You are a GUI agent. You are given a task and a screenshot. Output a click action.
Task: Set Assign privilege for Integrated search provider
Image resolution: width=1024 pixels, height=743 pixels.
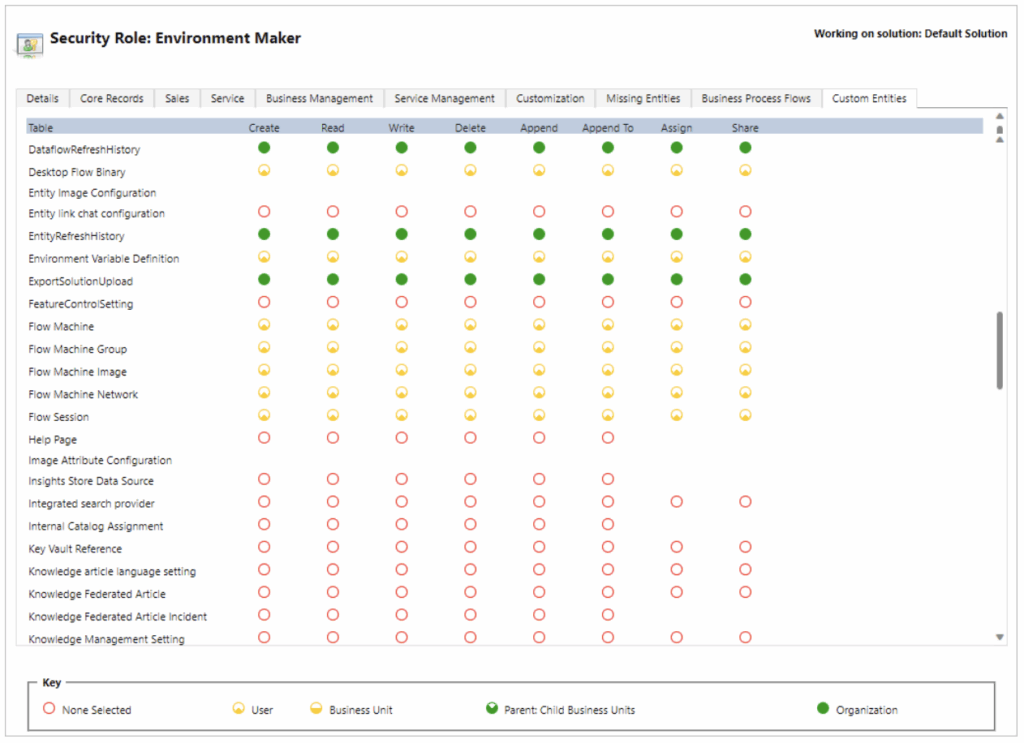[677, 501]
